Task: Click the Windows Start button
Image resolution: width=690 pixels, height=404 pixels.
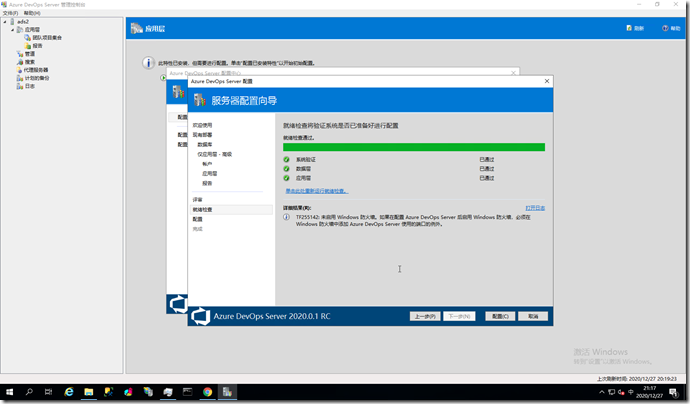Action: [10, 392]
